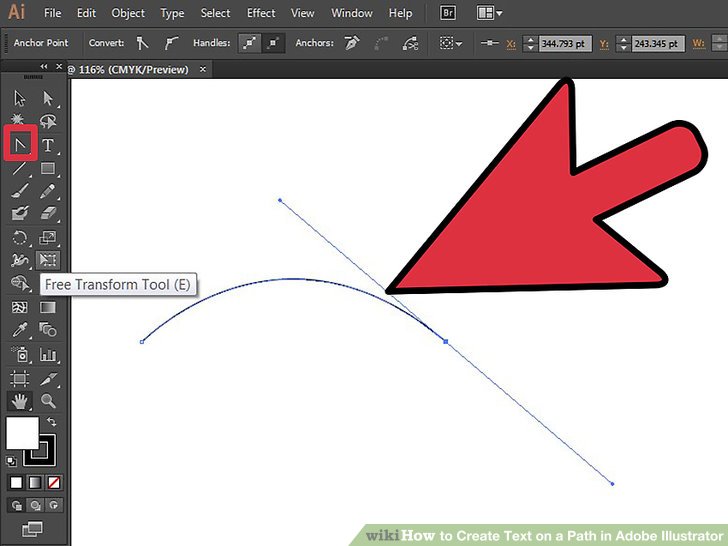
Task: Activate the Zoom tool magnifier
Action: [x=47, y=401]
